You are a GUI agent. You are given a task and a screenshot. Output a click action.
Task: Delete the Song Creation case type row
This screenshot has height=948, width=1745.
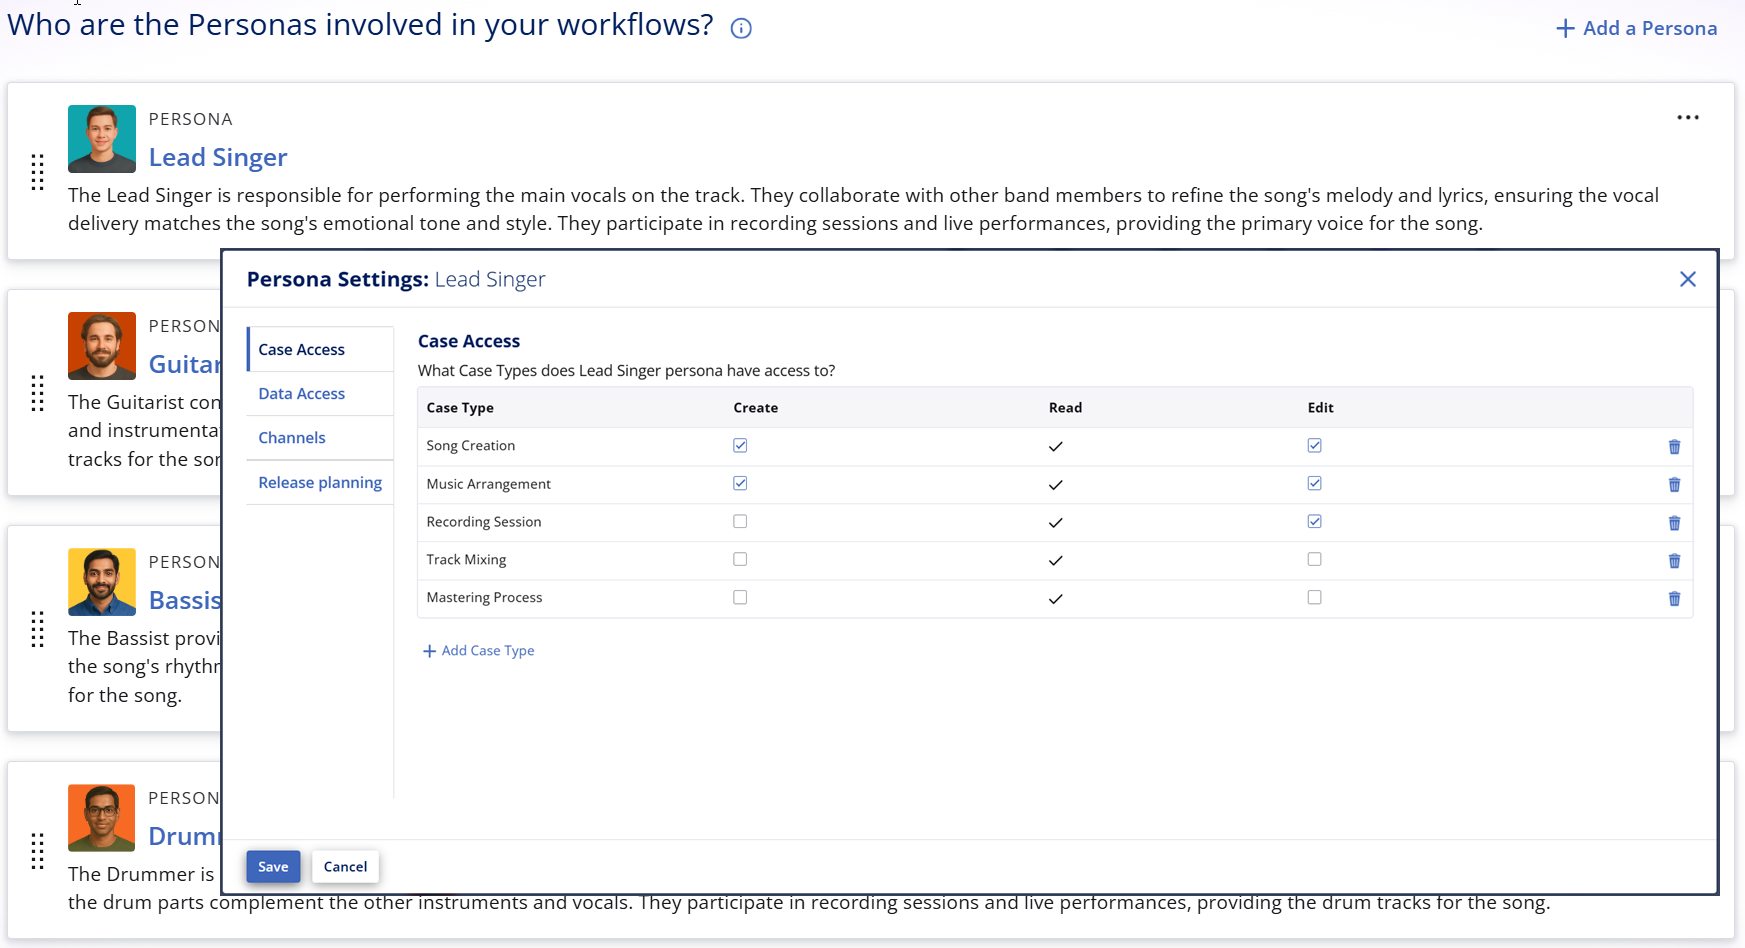click(1674, 447)
